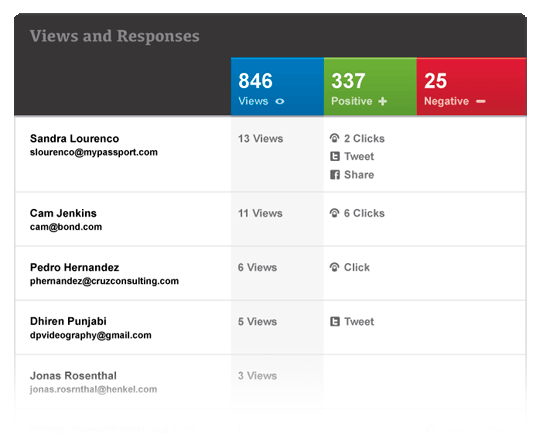Click the Tweet text in Sandra Lourenco's row

(x=359, y=156)
